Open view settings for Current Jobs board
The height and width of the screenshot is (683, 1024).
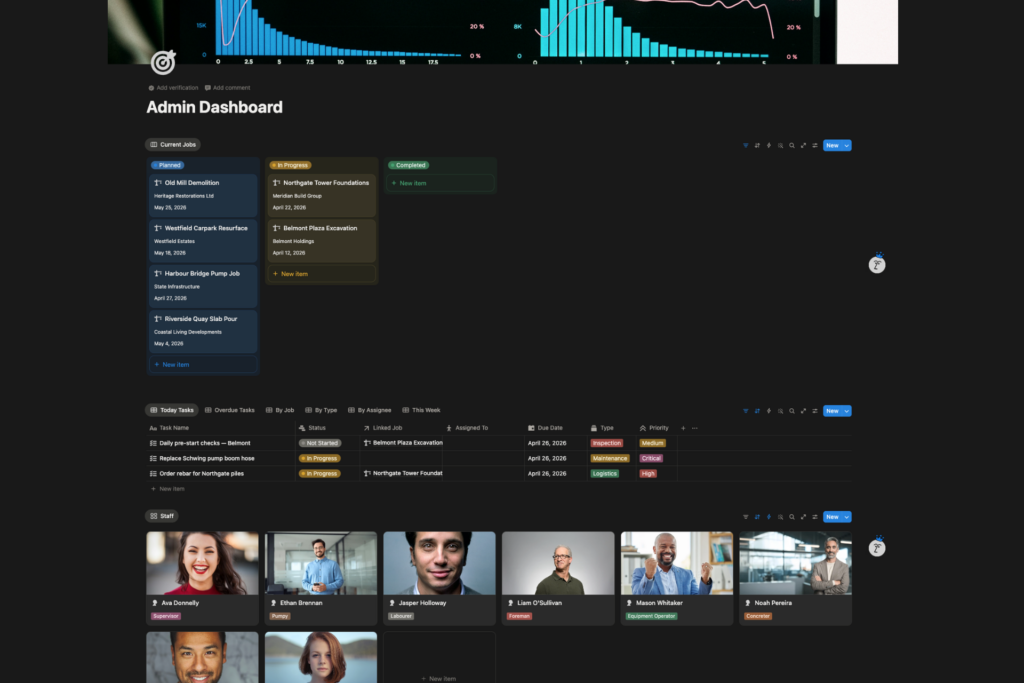pyautogui.click(x=814, y=146)
